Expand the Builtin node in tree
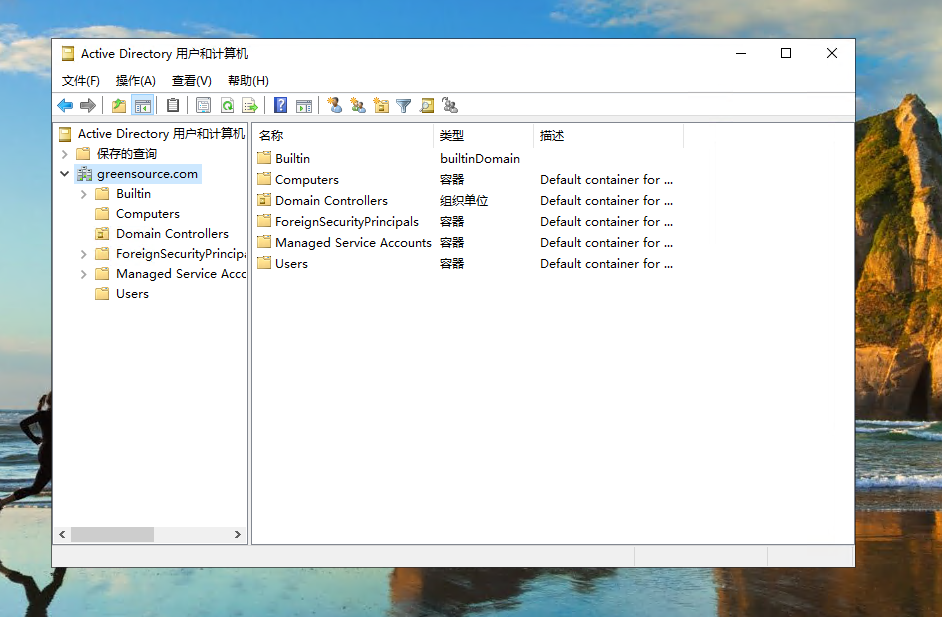 click(84, 194)
